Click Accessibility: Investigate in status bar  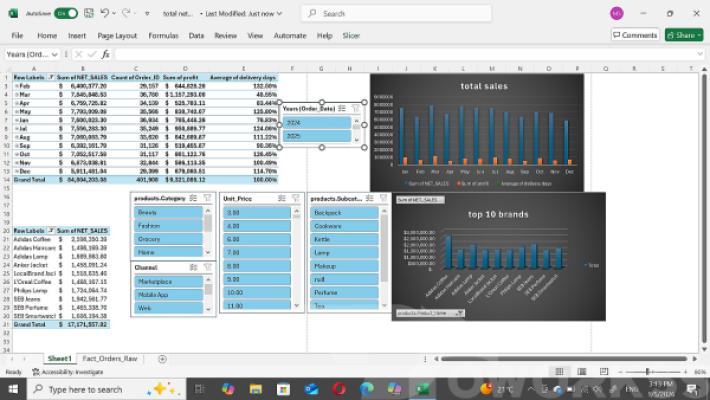pos(67,372)
